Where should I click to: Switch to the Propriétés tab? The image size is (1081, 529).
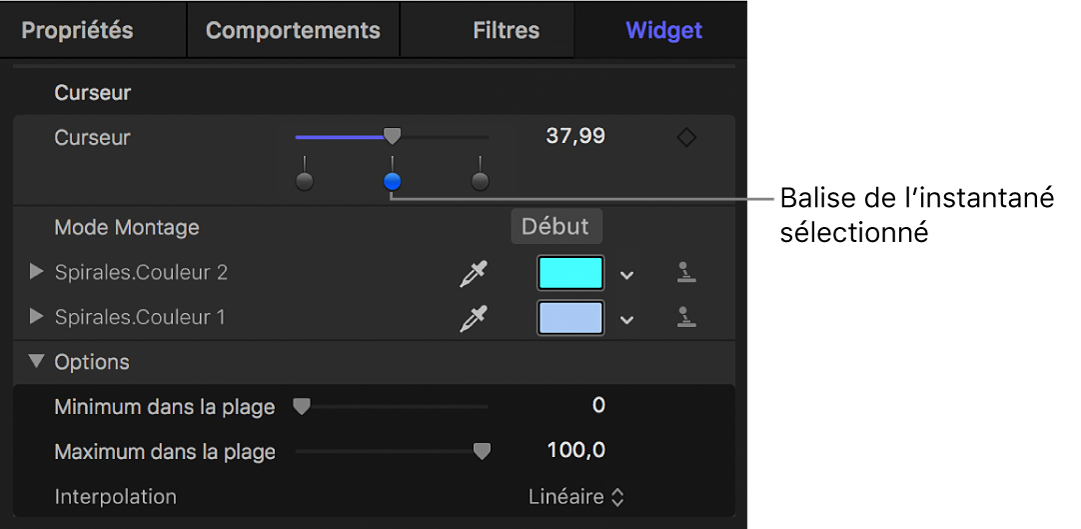click(77, 30)
